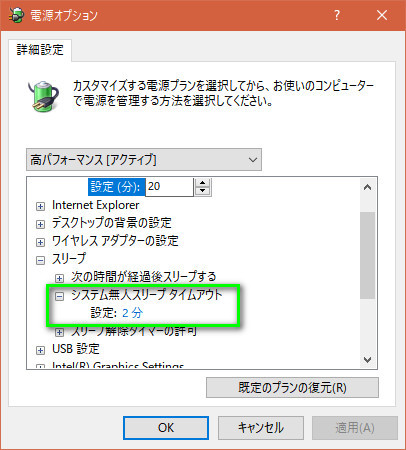Image resolution: width=406 pixels, height=450 pixels.
Task: Click the help question mark button
Action: (x=337, y=15)
